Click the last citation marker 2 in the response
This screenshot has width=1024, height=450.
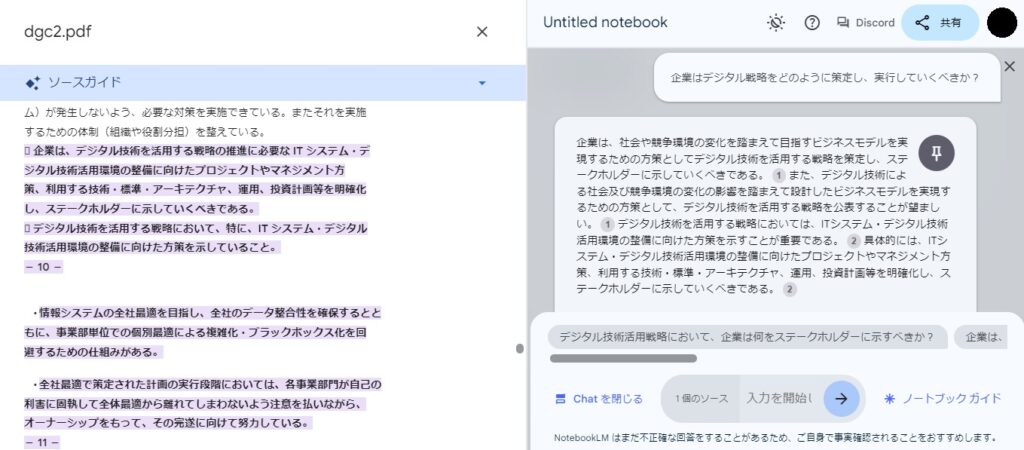(790, 289)
